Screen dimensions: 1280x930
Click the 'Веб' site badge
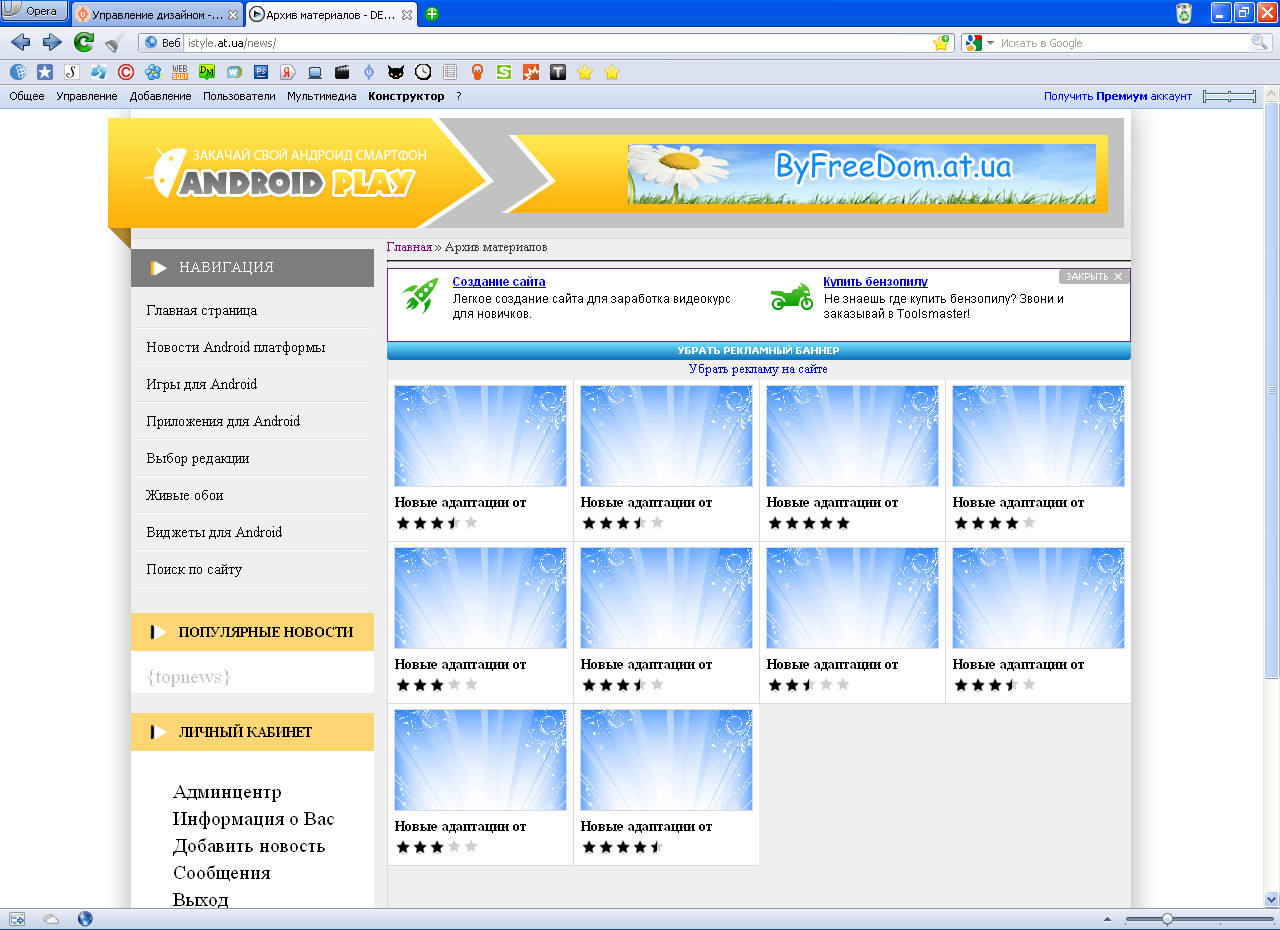tap(163, 43)
